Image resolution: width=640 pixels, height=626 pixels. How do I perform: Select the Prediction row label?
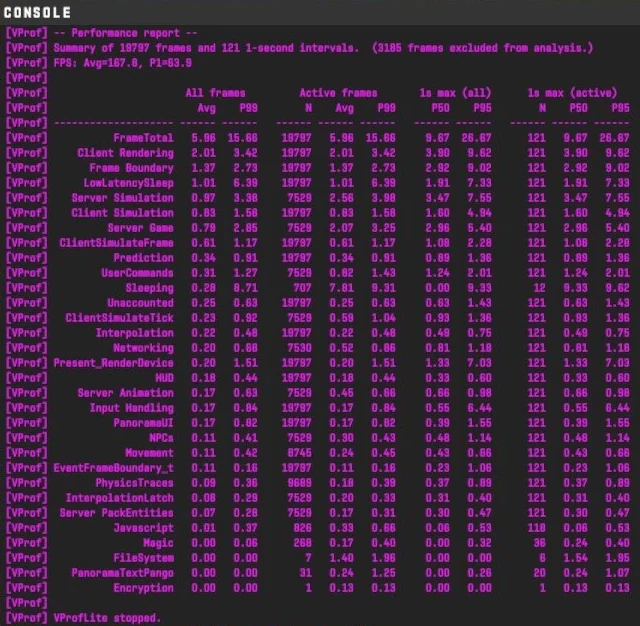pyautogui.click(x=143, y=258)
